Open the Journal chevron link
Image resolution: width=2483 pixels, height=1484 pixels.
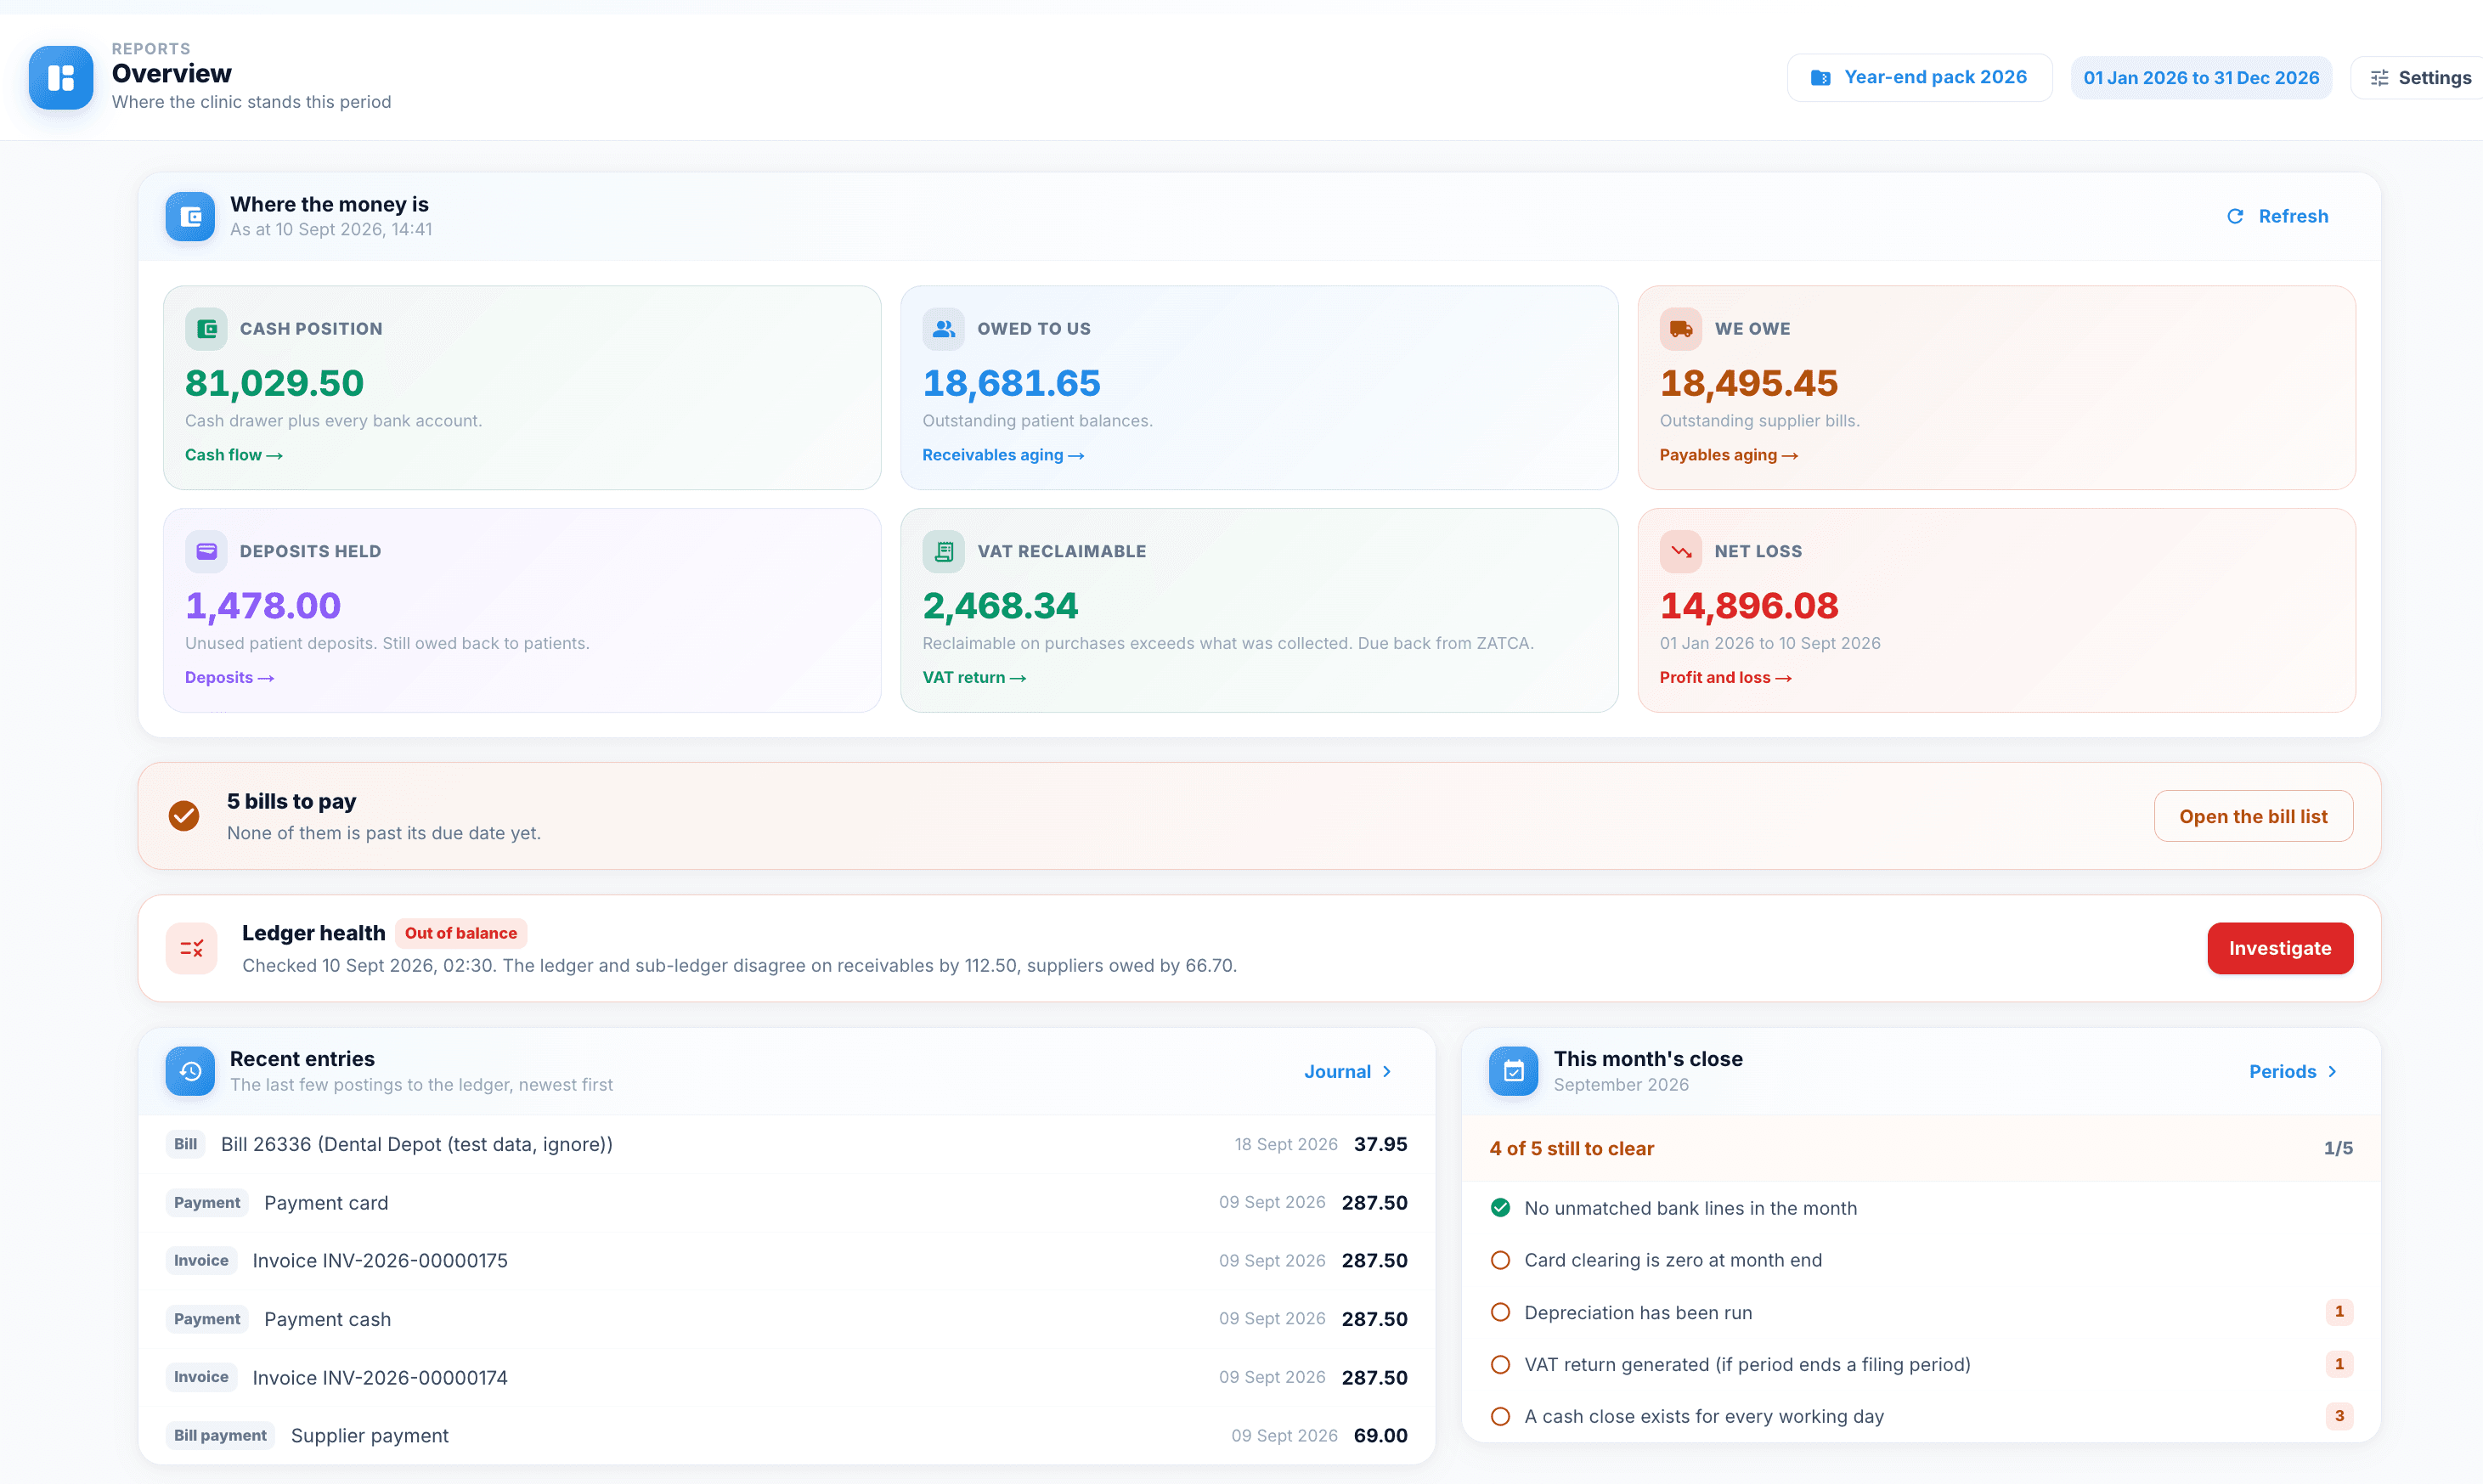pos(1348,1071)
